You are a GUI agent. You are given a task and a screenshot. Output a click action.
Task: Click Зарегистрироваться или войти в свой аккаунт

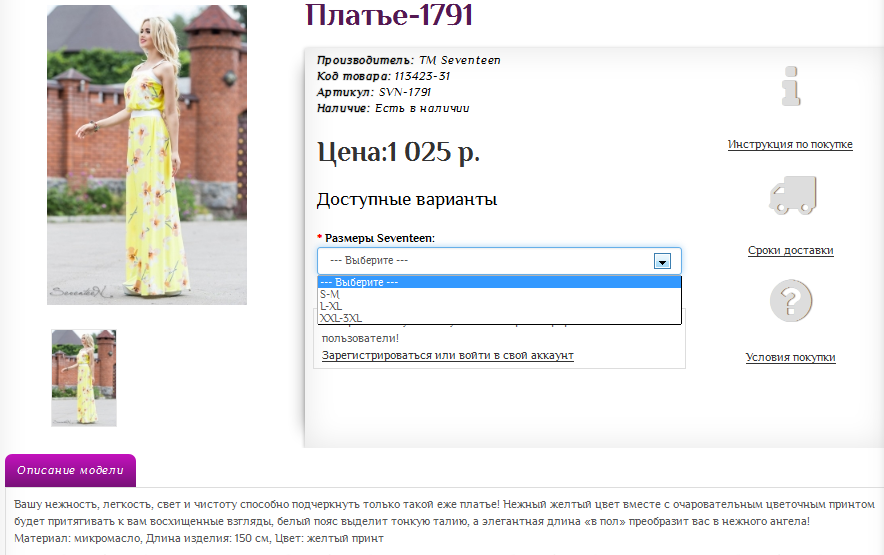pos(448,355)
